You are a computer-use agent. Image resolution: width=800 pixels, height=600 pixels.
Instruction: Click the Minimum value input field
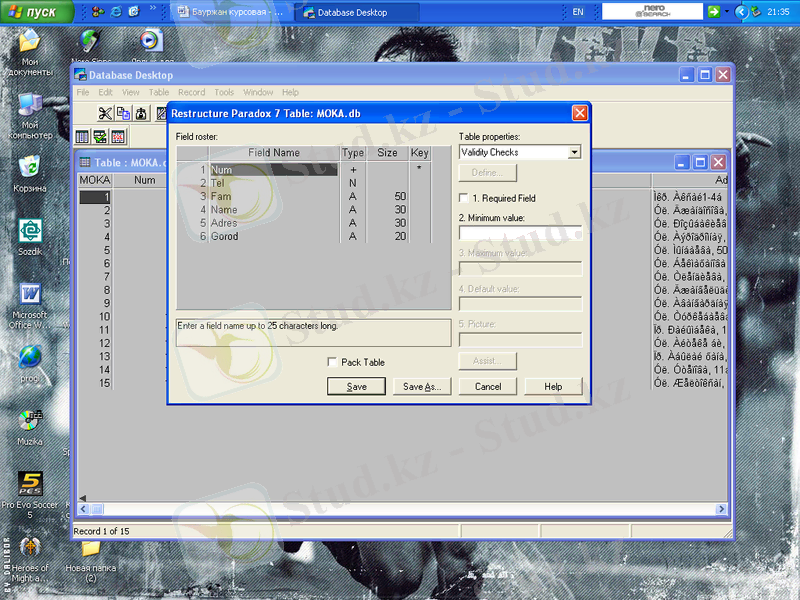coord(520,233)
